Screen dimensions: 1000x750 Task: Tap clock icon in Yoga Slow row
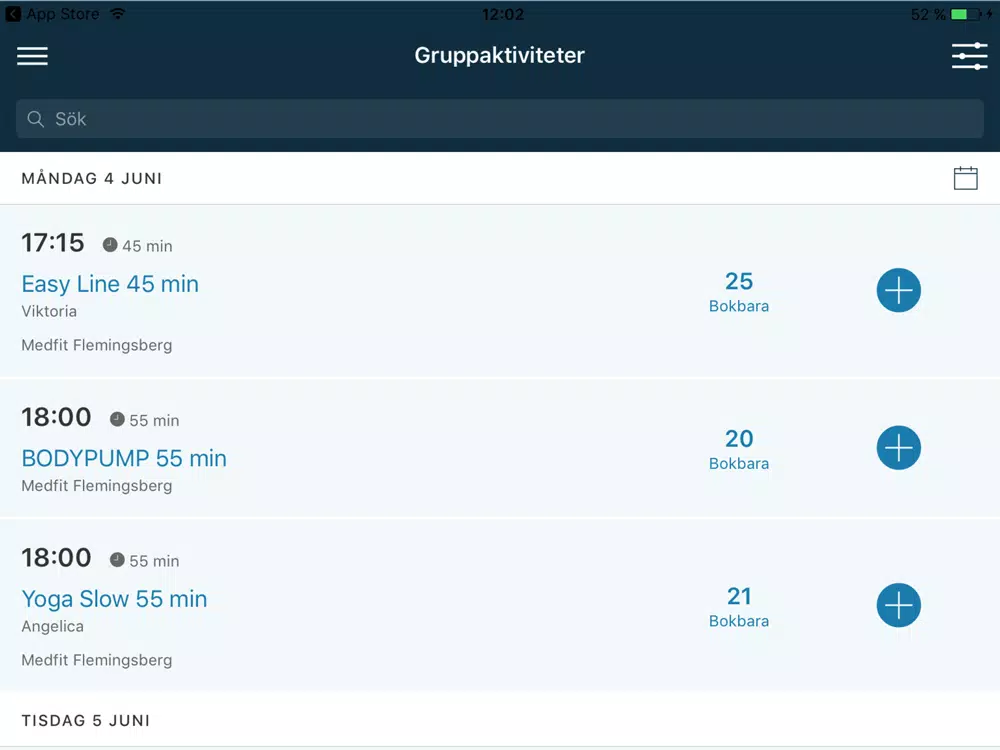117,559
